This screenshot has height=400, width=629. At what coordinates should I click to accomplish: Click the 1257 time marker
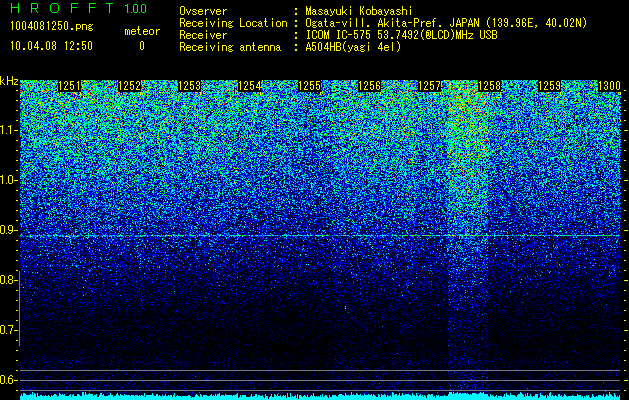(429, 86)
